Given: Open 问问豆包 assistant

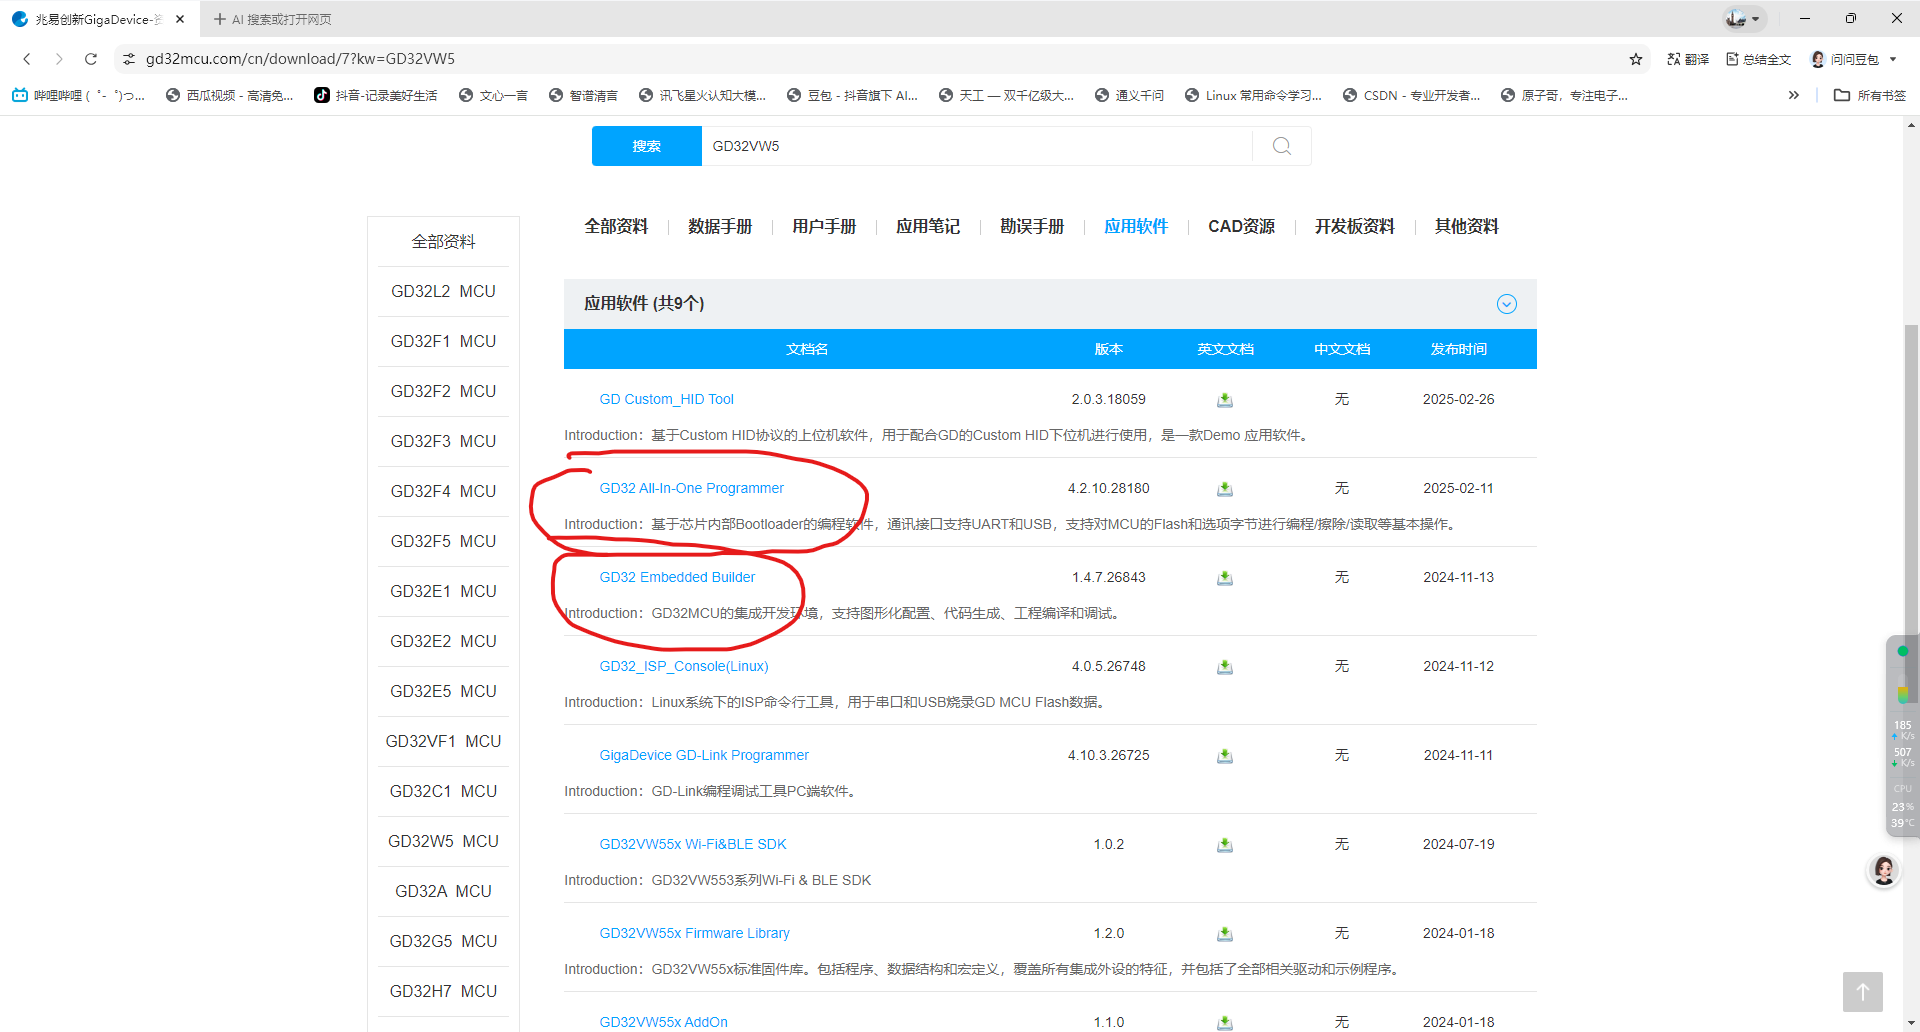Looking at the screenshot, I should coord(1845,59).
